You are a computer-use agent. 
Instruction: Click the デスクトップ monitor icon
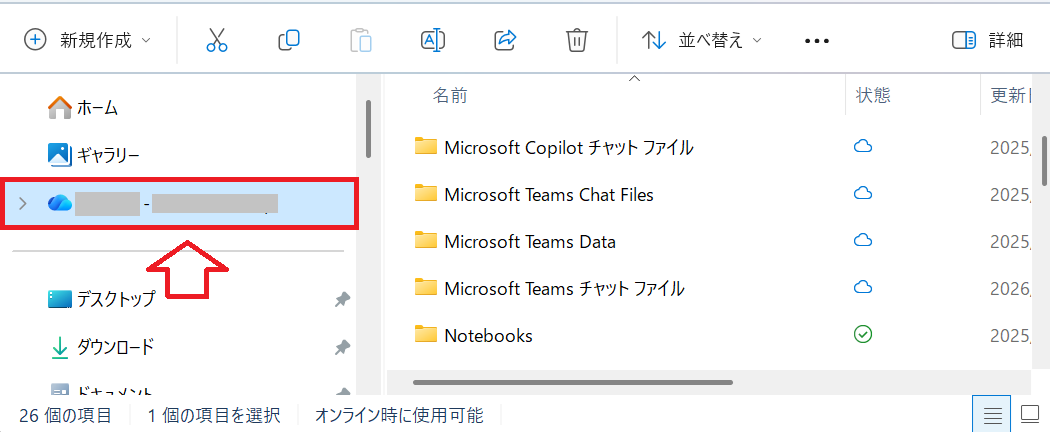point(60,299)
